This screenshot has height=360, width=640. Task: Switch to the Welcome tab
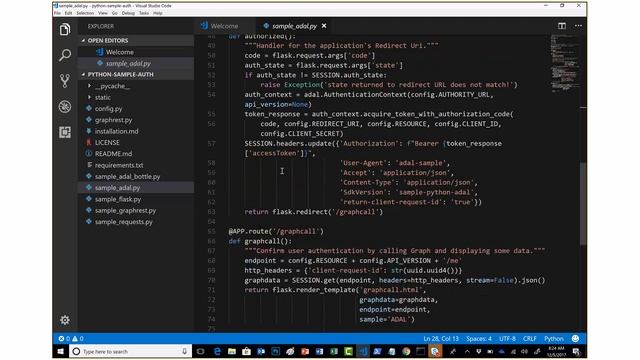[x=224, y=26]
